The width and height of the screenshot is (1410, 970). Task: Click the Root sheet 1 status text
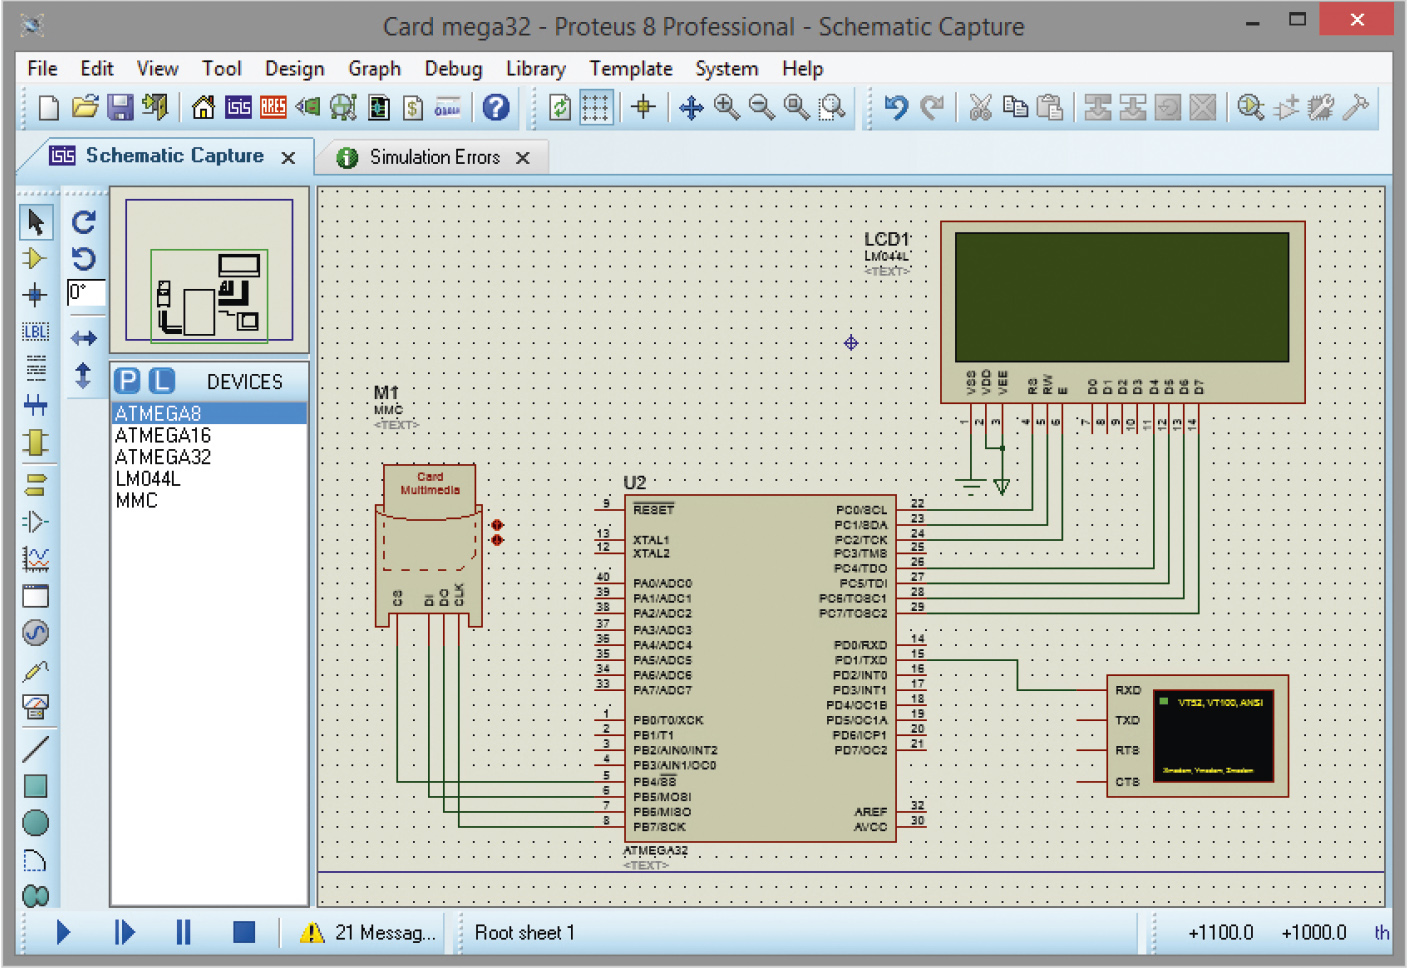[x=524, y=933]
